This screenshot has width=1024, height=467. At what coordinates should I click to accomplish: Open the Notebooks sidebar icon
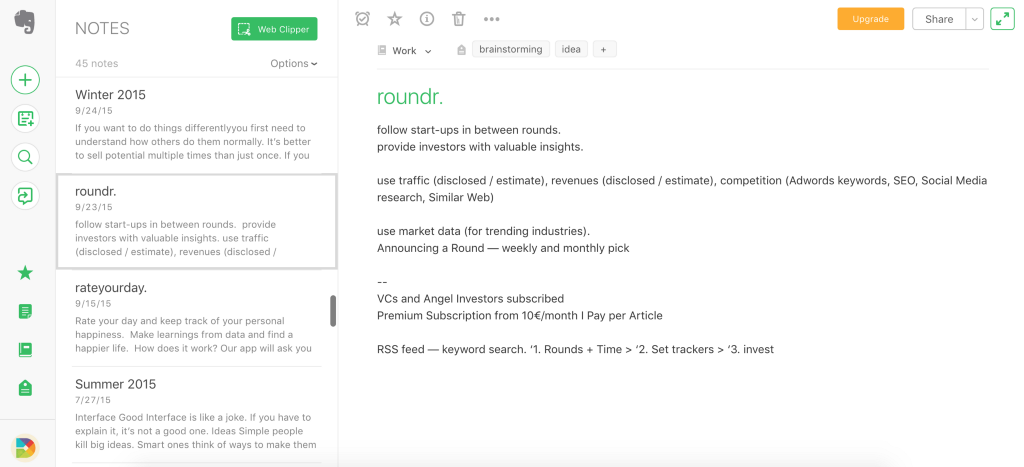26,350
